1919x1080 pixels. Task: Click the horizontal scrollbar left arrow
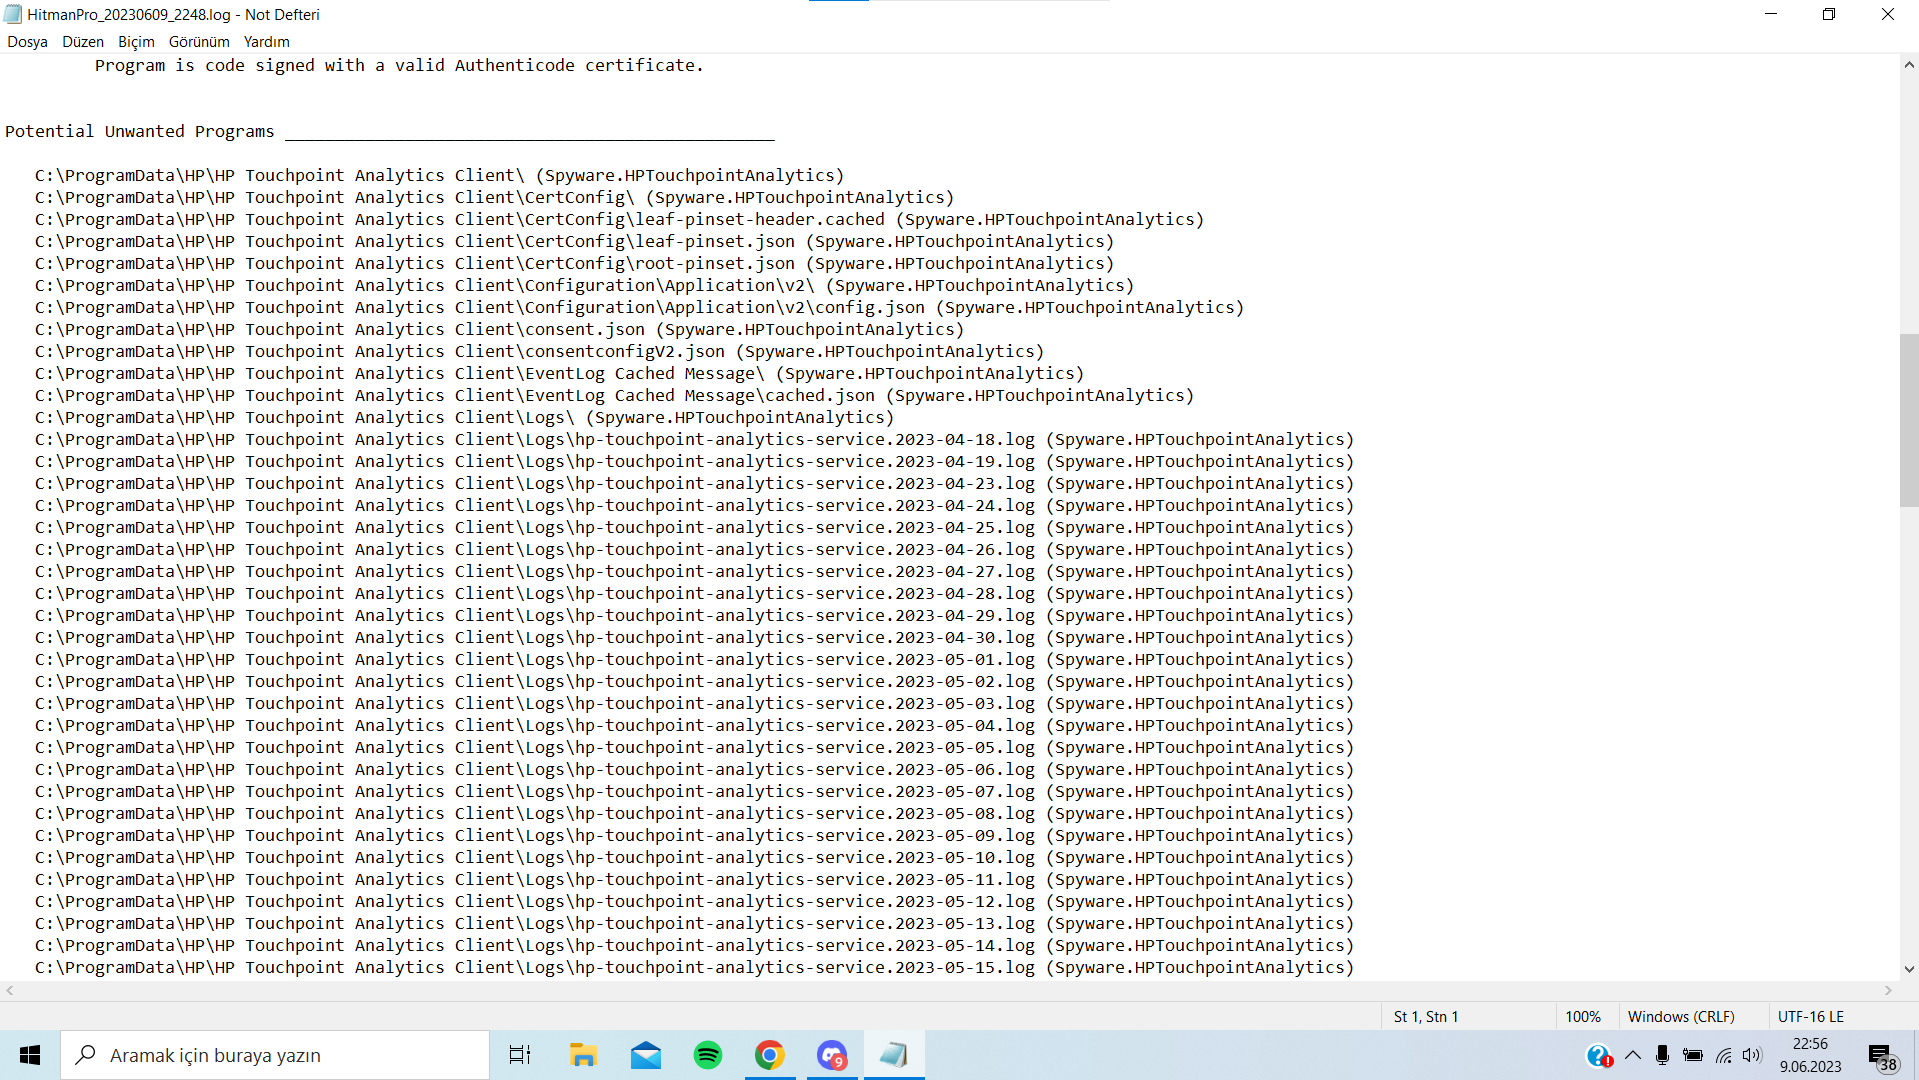pos(10,991)
